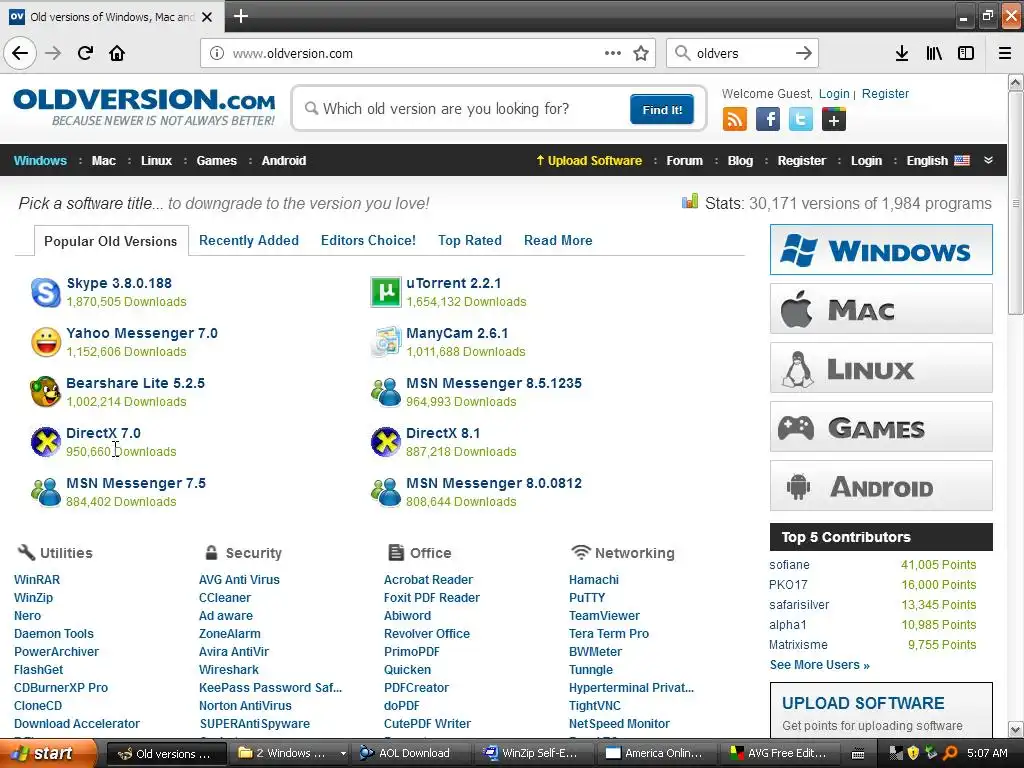Click the Skype 3.8.0.188 icon

(x=46, y=292)
